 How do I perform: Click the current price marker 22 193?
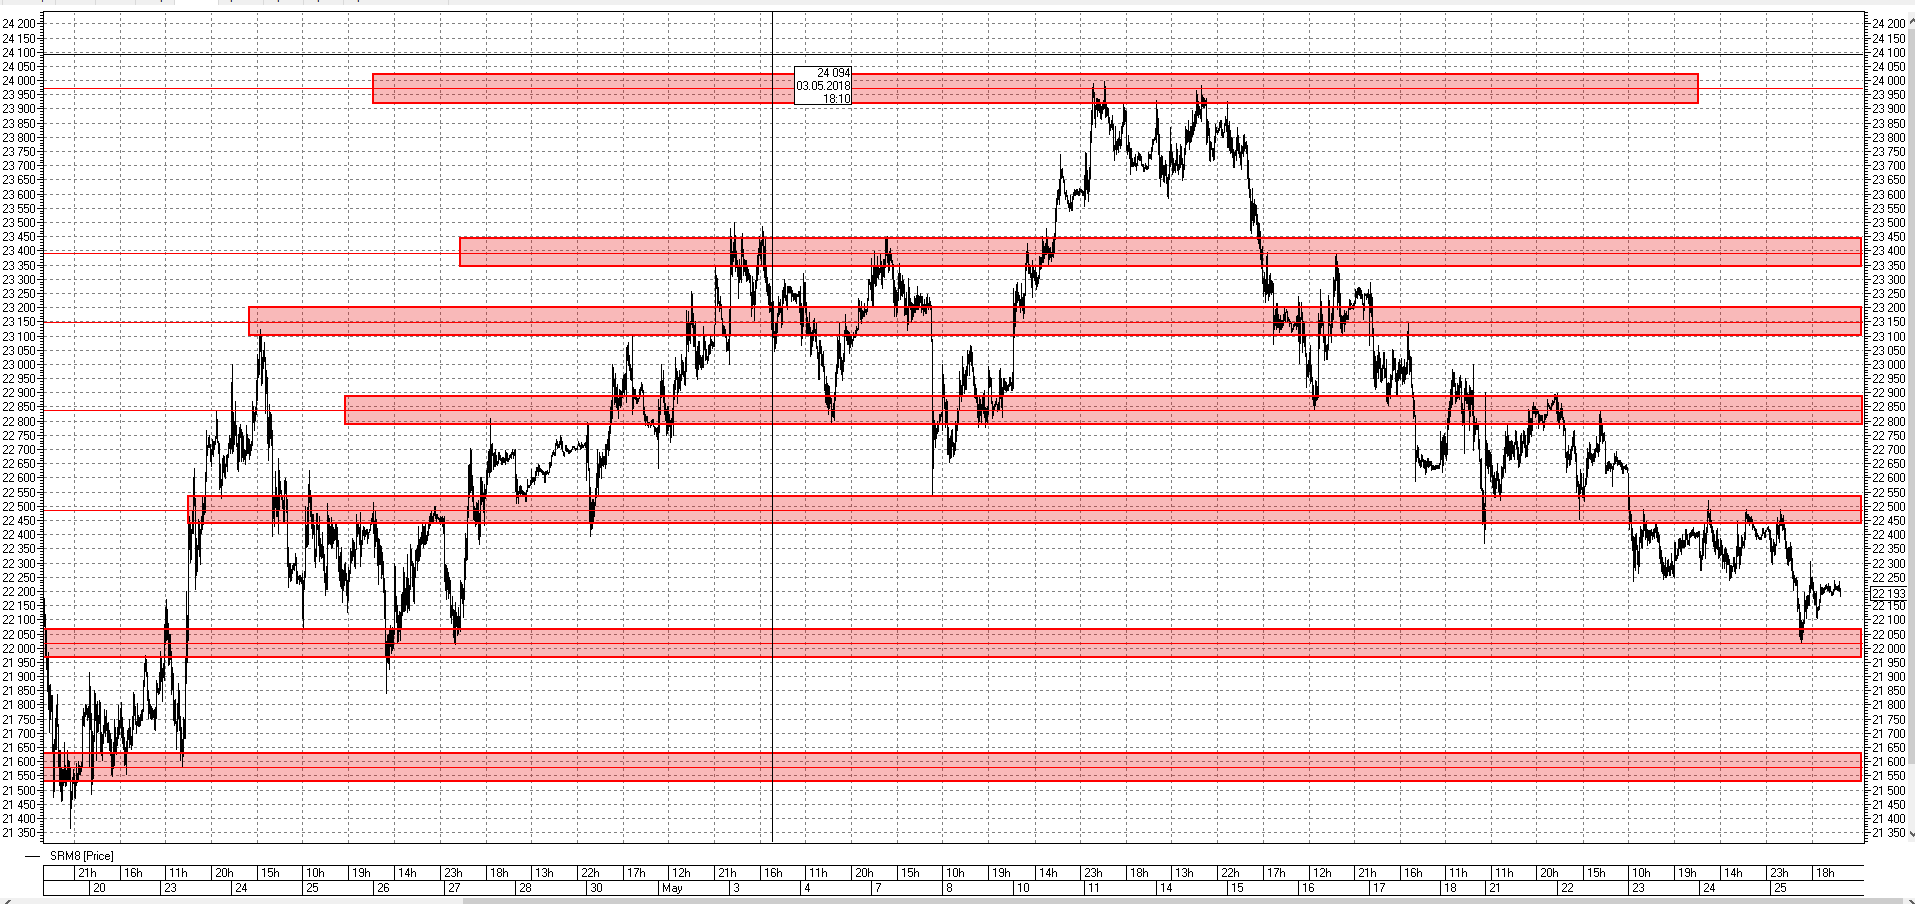(1888, 594)
